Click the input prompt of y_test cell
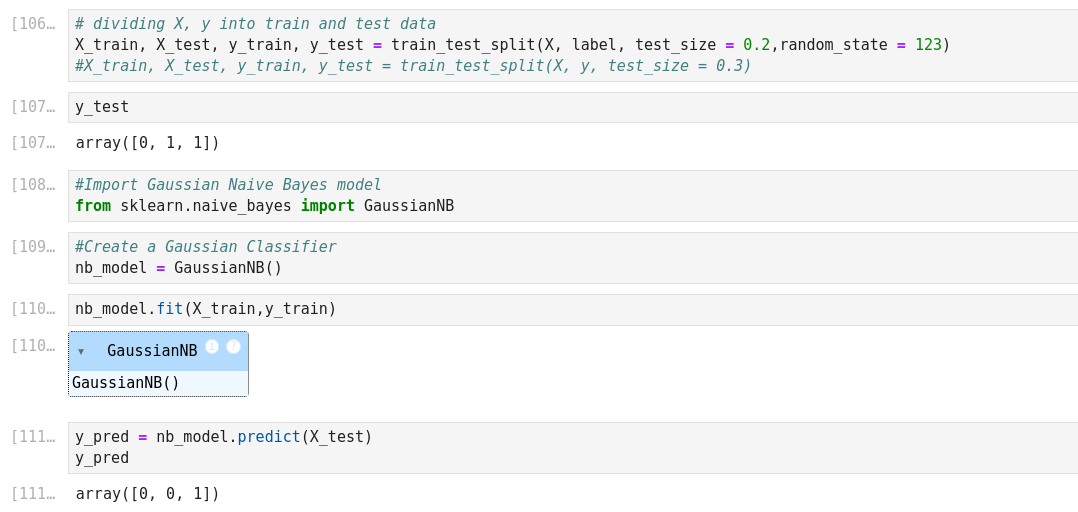Screen dimensions: 1078x512 click(33, 107)
